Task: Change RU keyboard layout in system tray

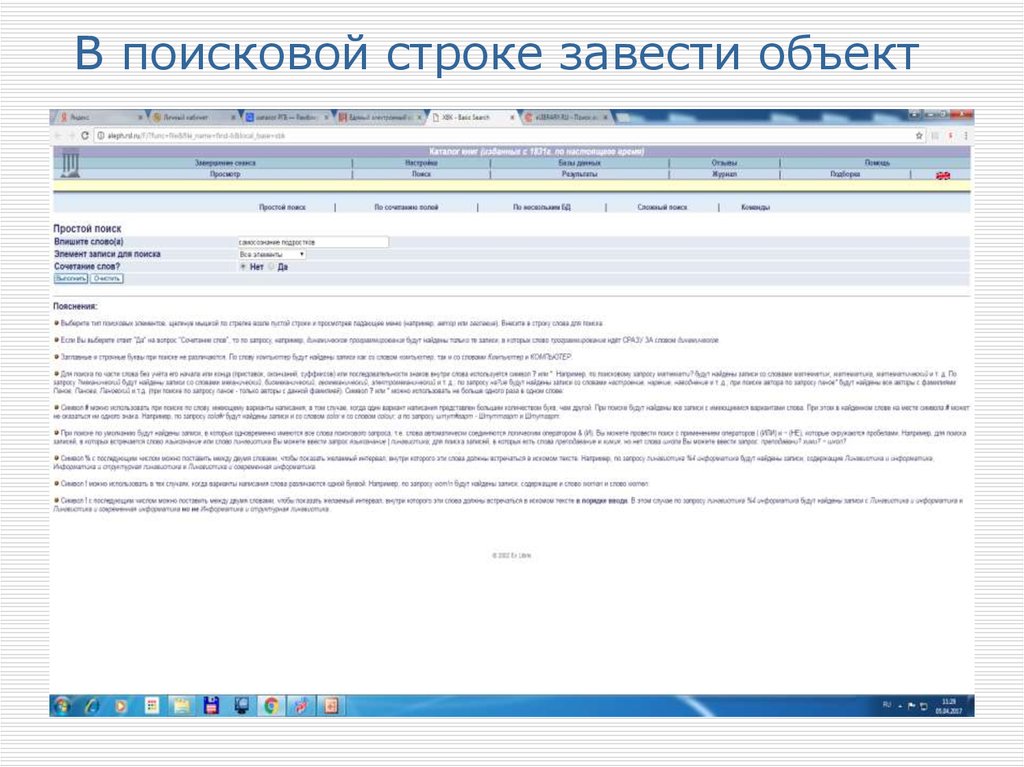Action: pos(887,704)
